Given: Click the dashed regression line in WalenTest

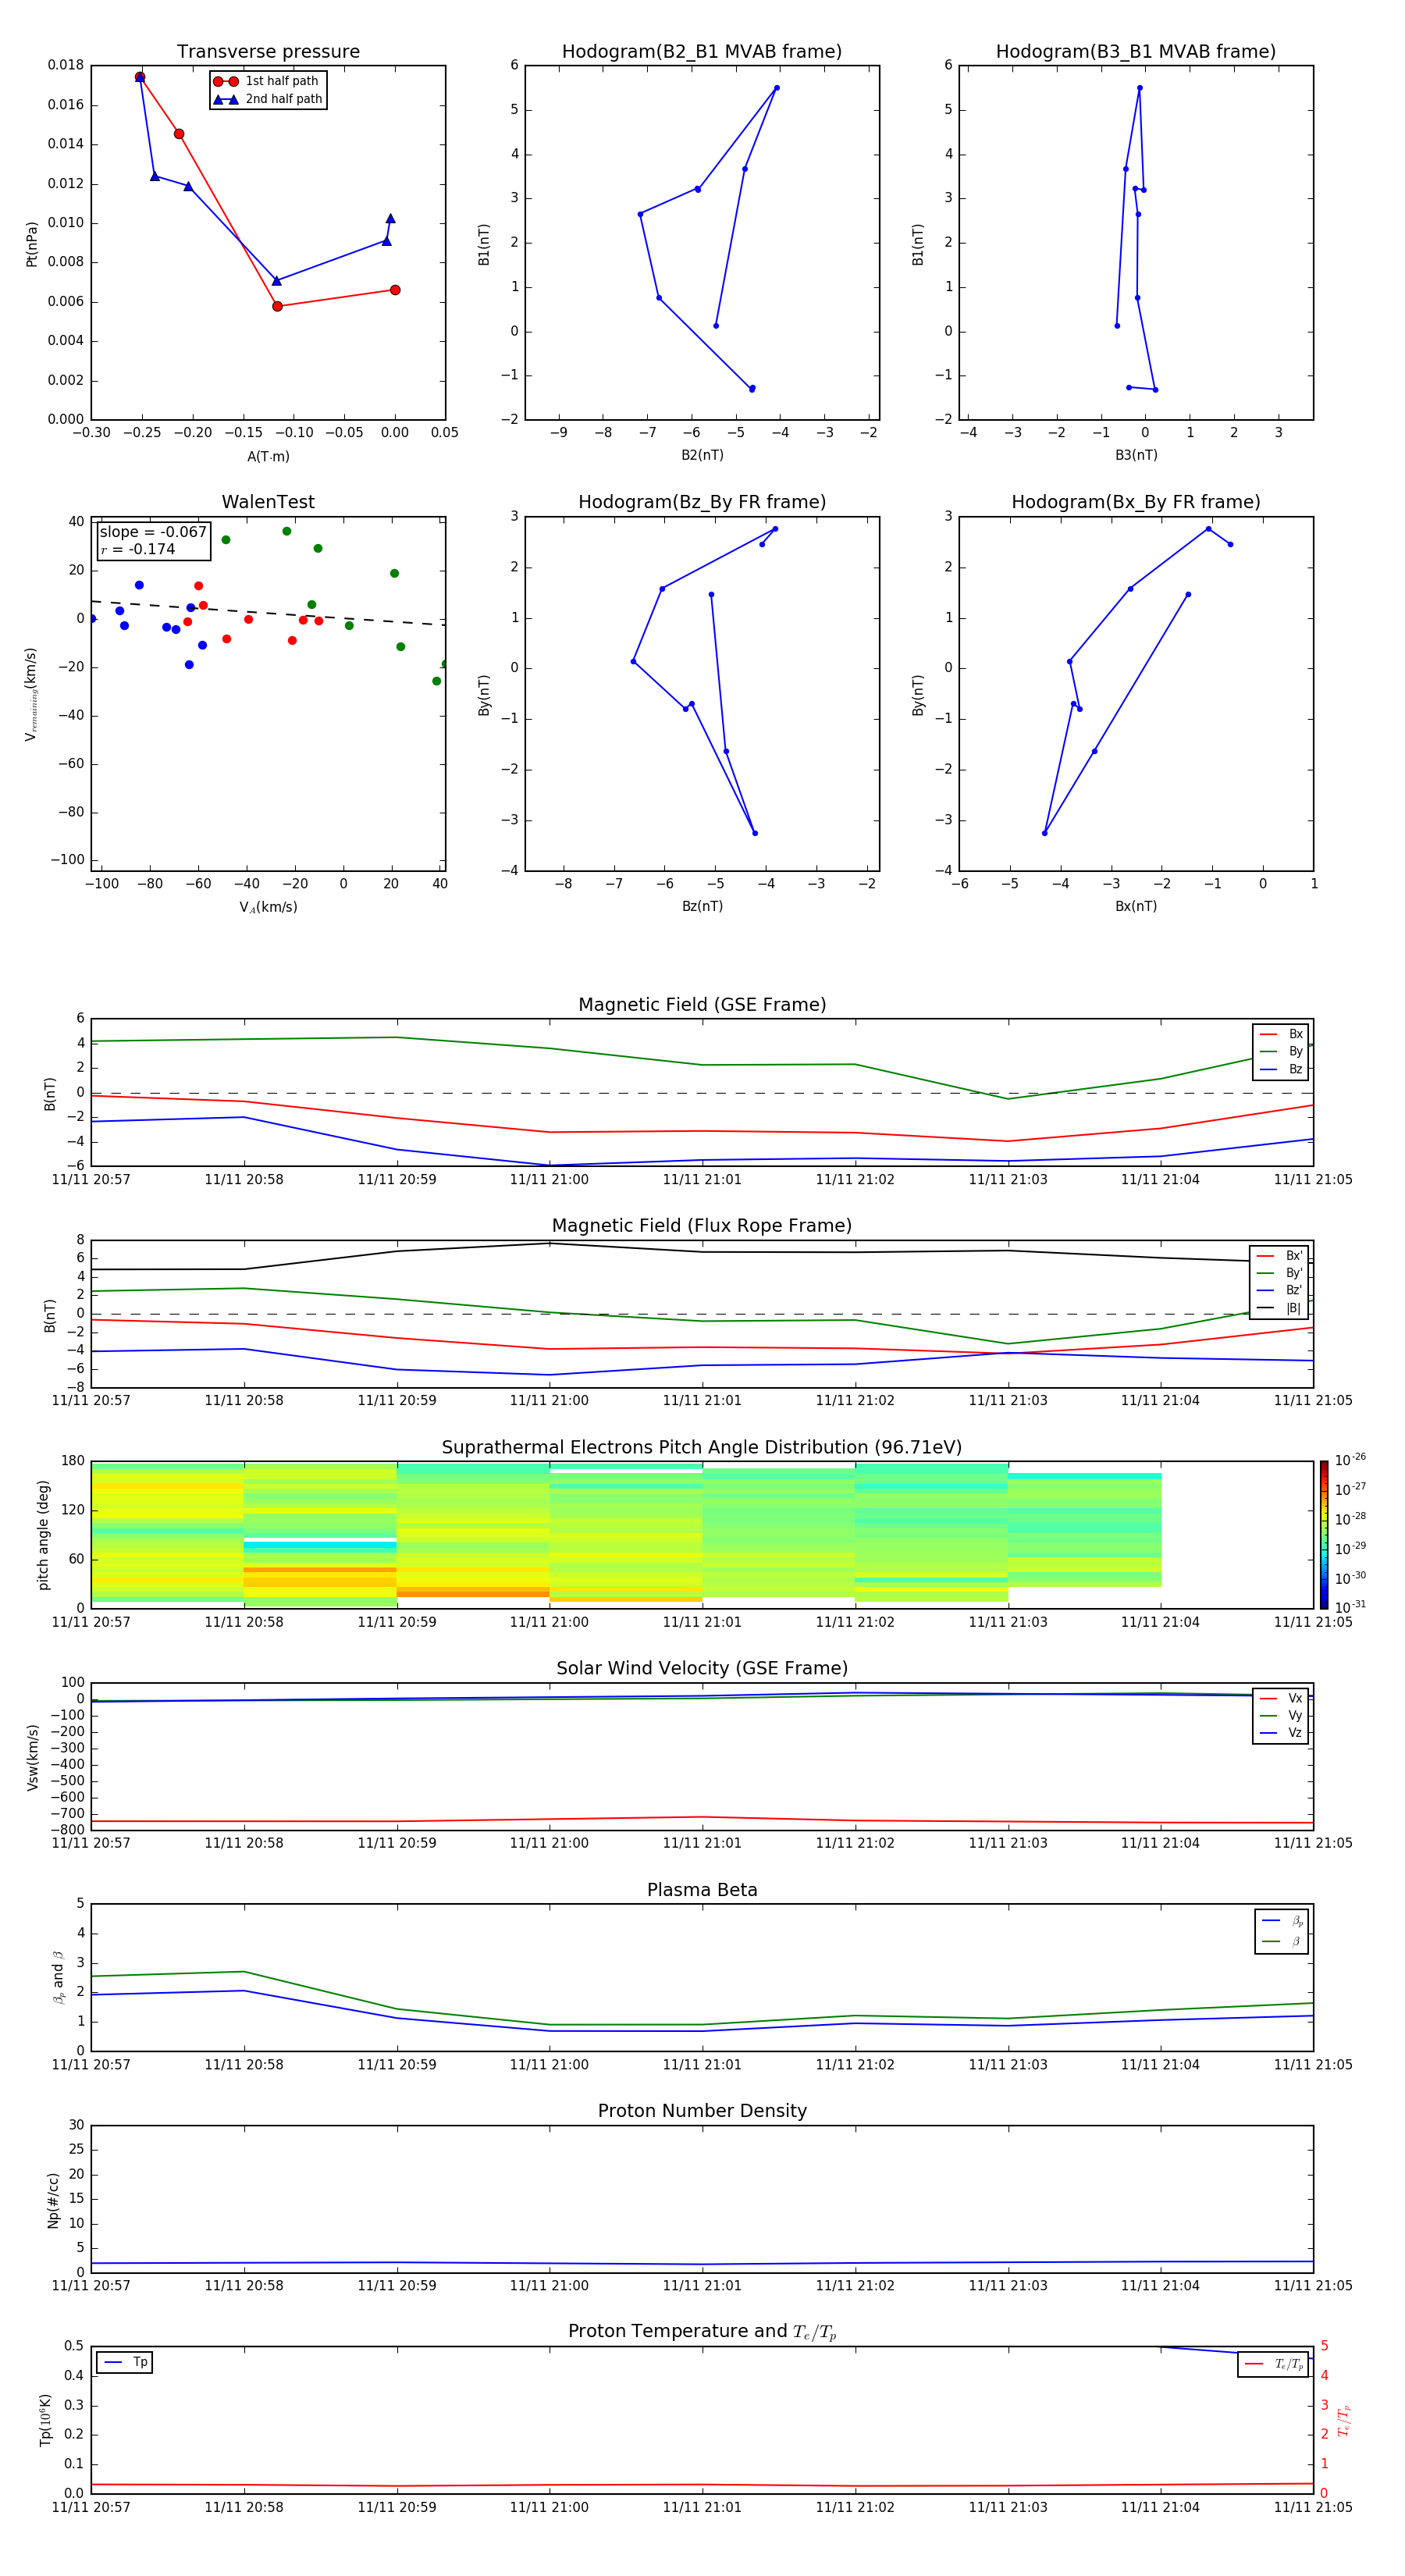Looking at the screenshot, I should (x=268, y=613).
